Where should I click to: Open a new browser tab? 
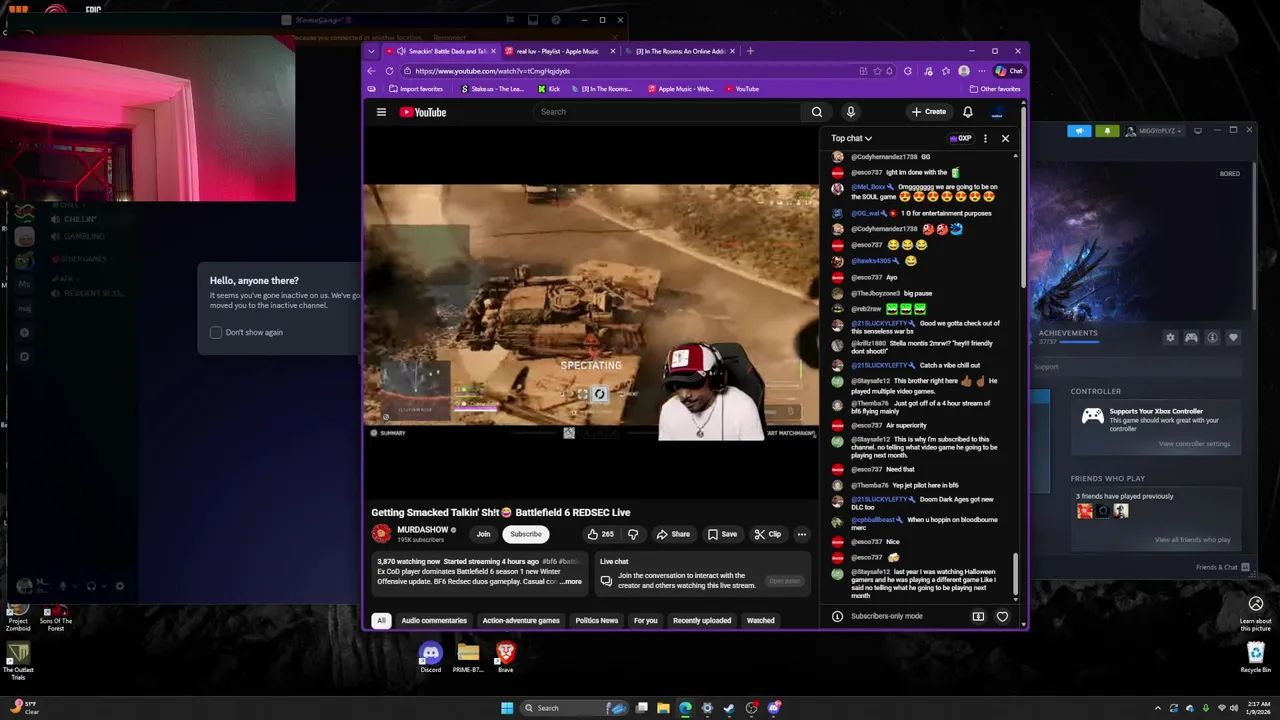pos(750,51)
